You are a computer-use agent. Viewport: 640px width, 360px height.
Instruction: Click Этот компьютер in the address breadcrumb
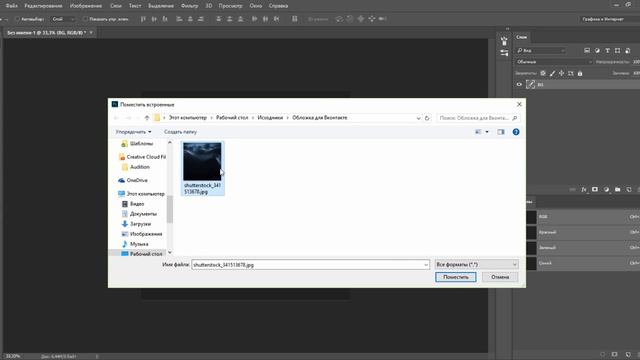point(188,118)
